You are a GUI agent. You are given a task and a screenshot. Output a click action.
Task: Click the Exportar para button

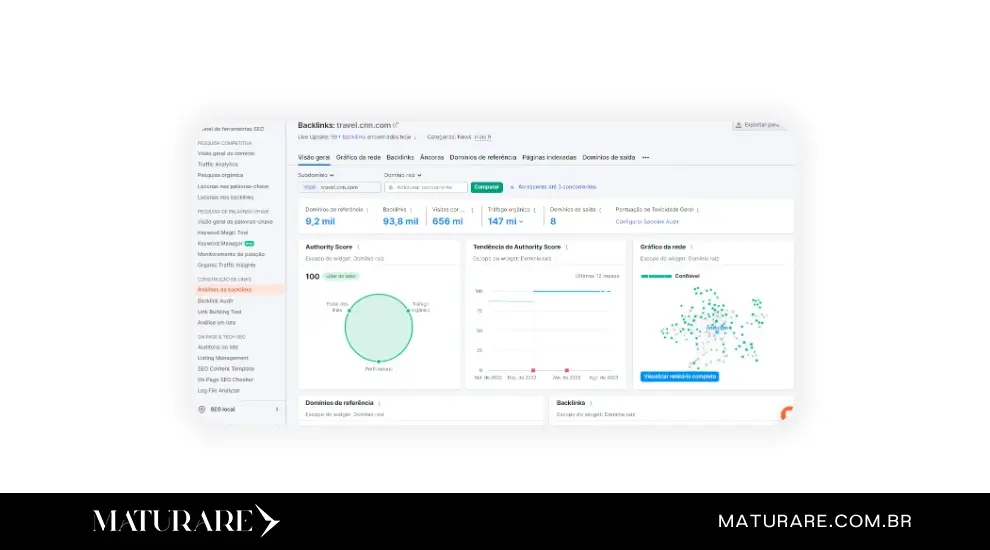click(759, 125)
